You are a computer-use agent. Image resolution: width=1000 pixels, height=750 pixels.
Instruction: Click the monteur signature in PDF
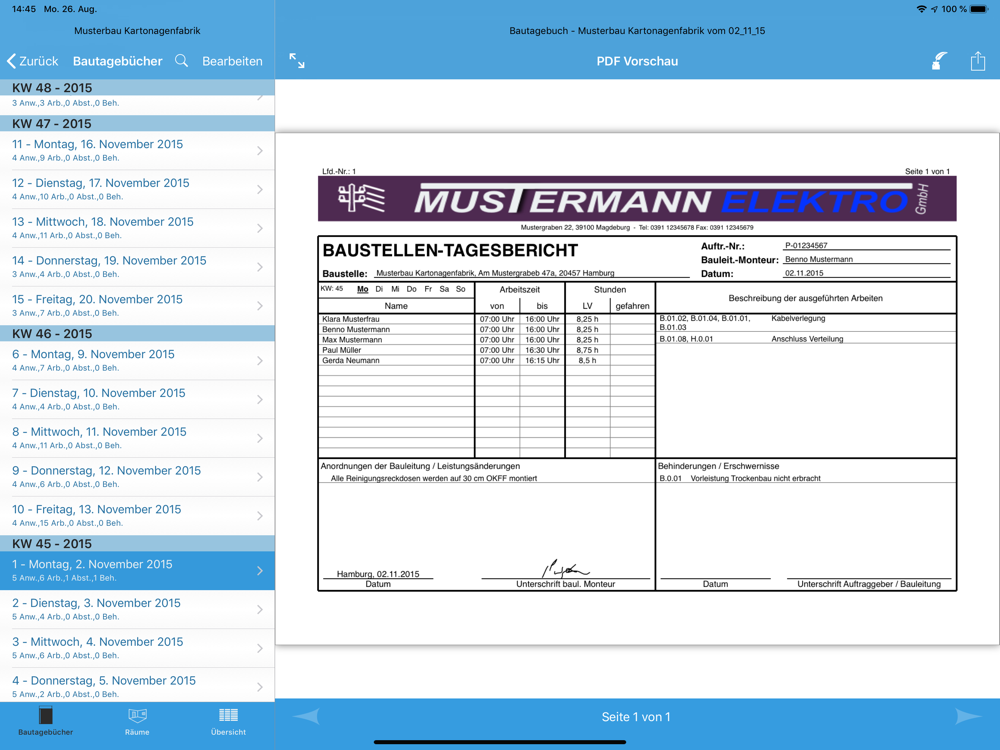click(566, 568)
